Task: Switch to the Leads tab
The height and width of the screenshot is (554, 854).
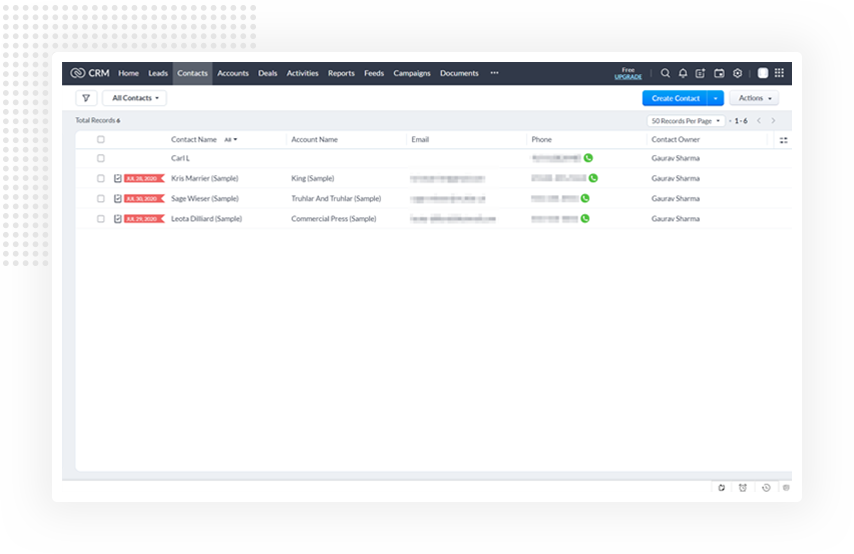Action: point(158,73)
